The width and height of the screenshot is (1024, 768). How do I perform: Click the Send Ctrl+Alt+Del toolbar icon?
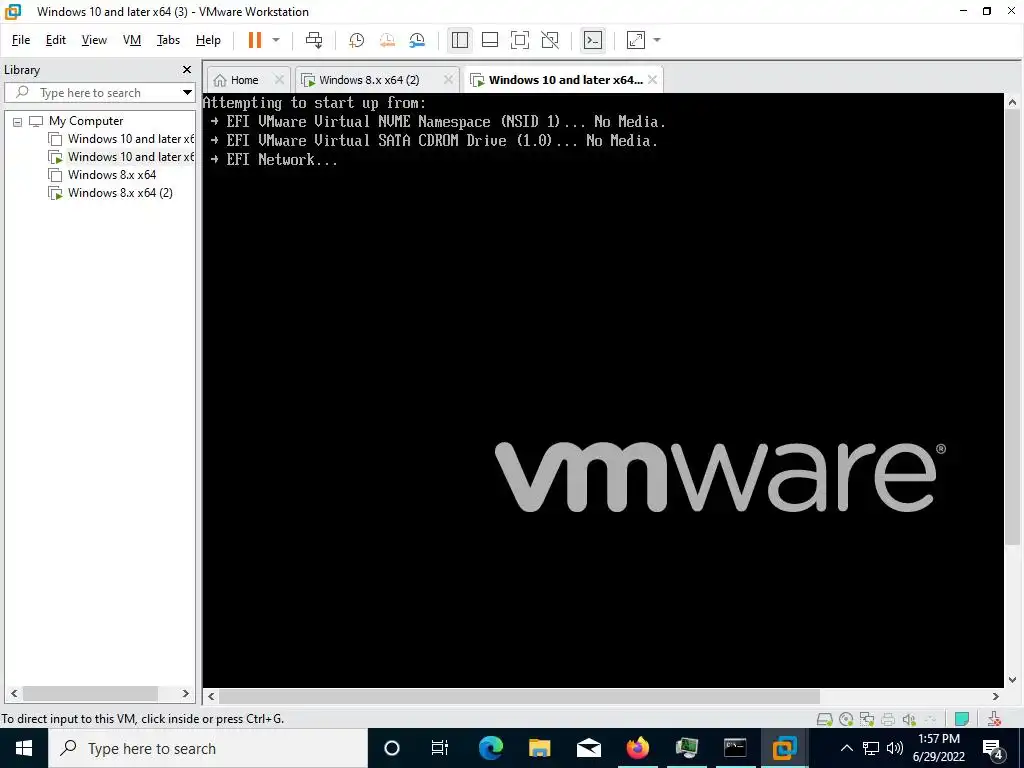(x=314, y=40)
